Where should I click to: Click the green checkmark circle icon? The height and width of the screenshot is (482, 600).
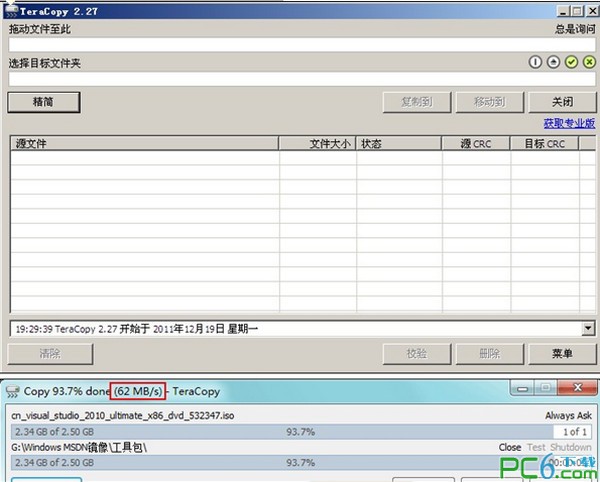click(571, 62)
